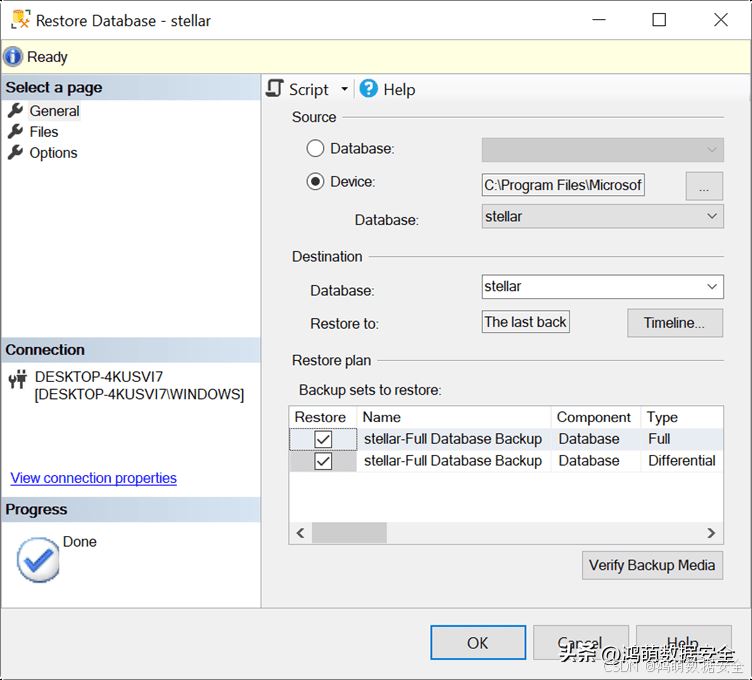Click the Script toolbar label

pos(309,90)
